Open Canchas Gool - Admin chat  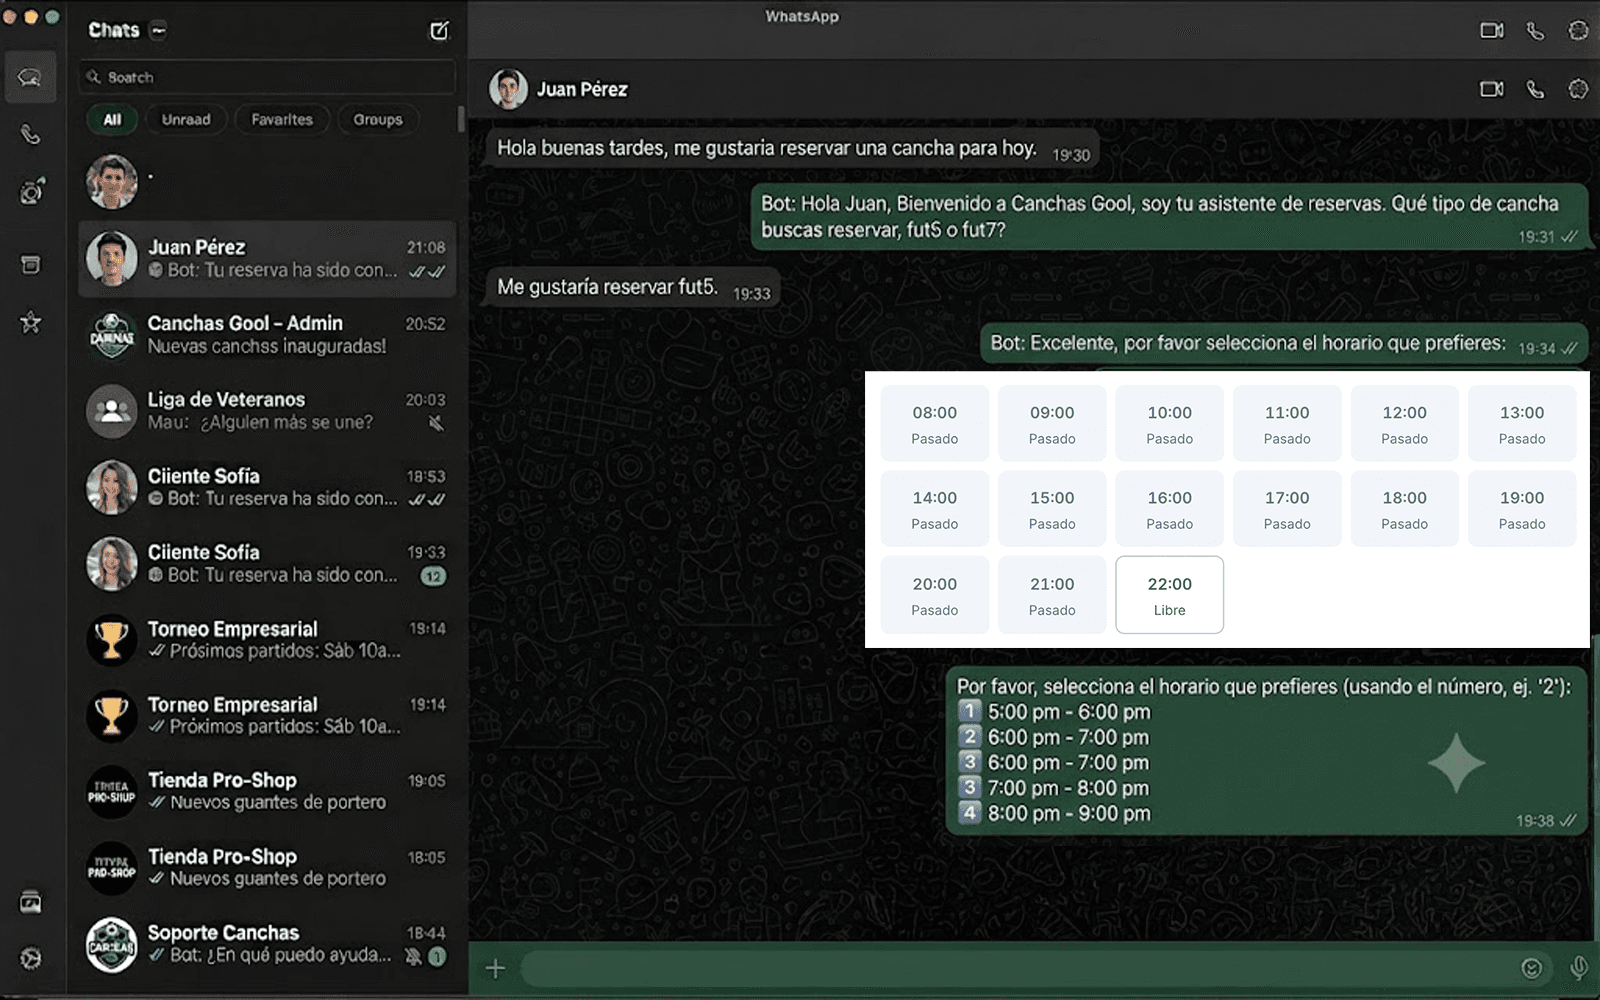click(x=267, y=335)
